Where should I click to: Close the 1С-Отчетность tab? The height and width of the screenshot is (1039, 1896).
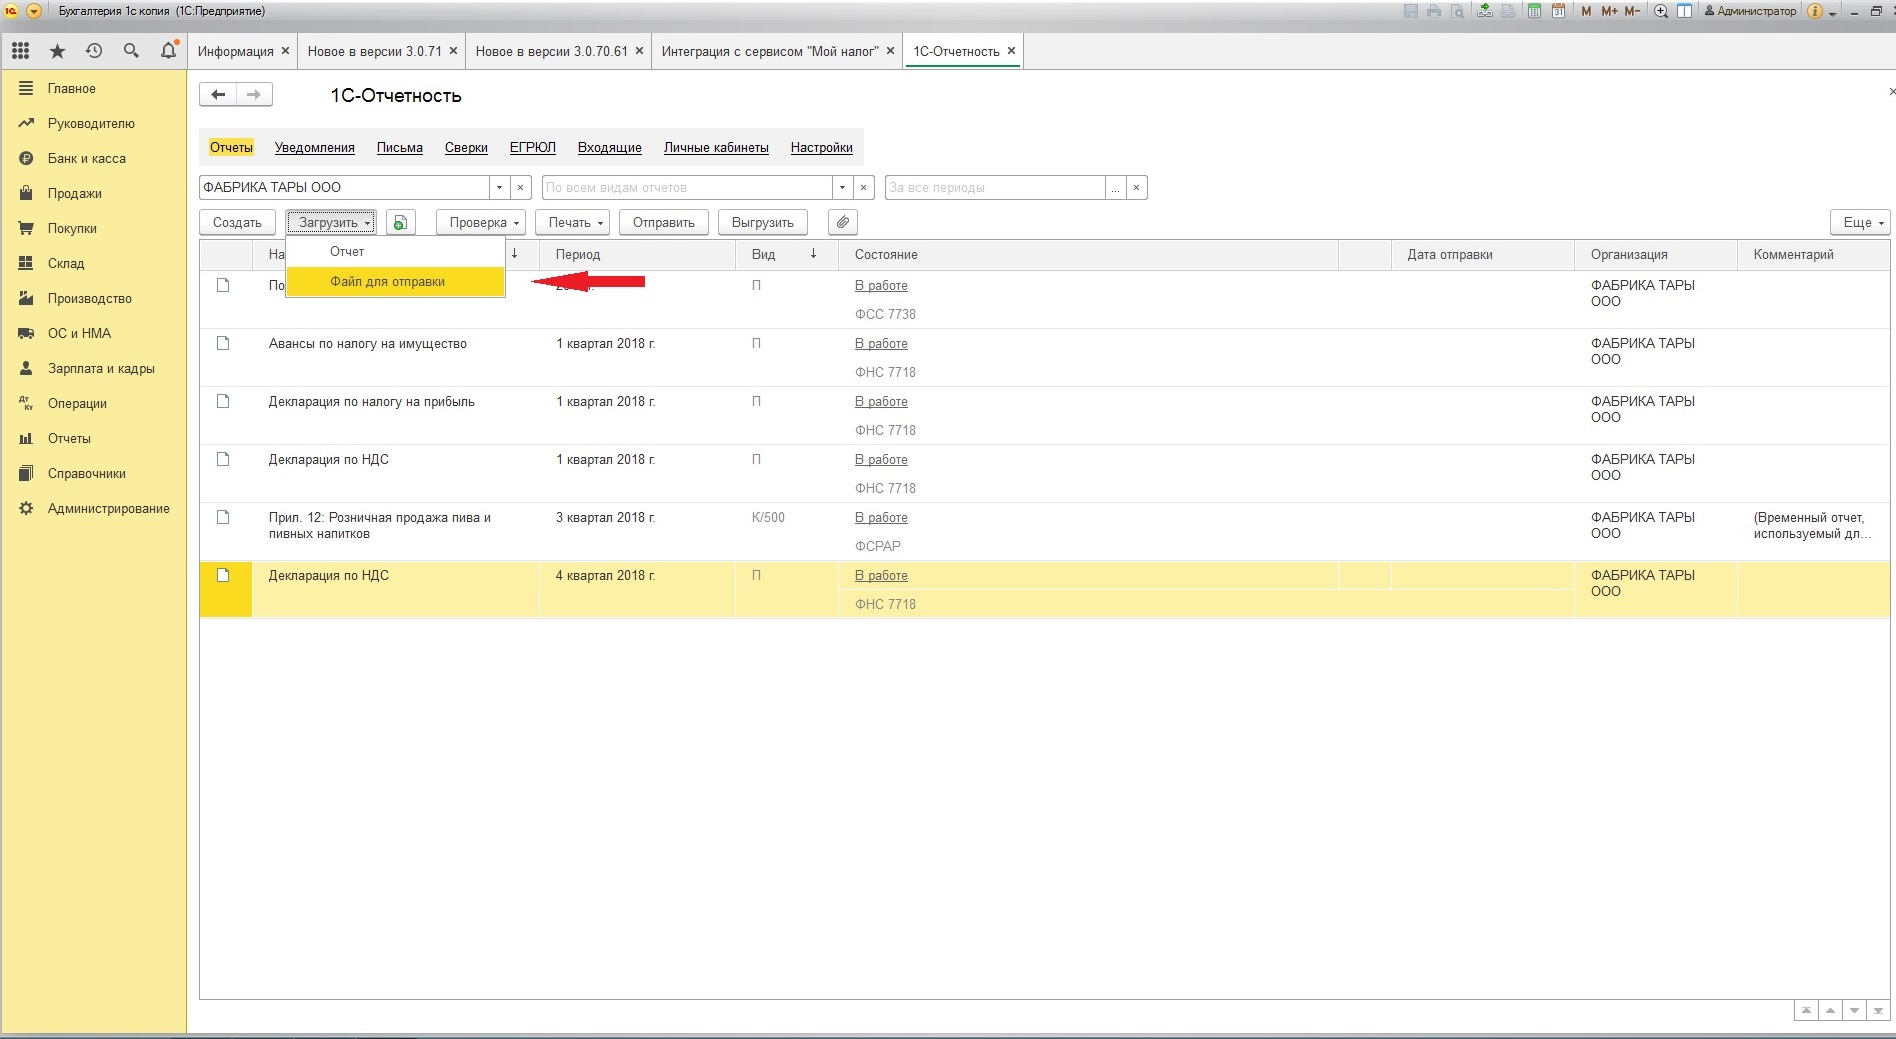point(1011,51)
